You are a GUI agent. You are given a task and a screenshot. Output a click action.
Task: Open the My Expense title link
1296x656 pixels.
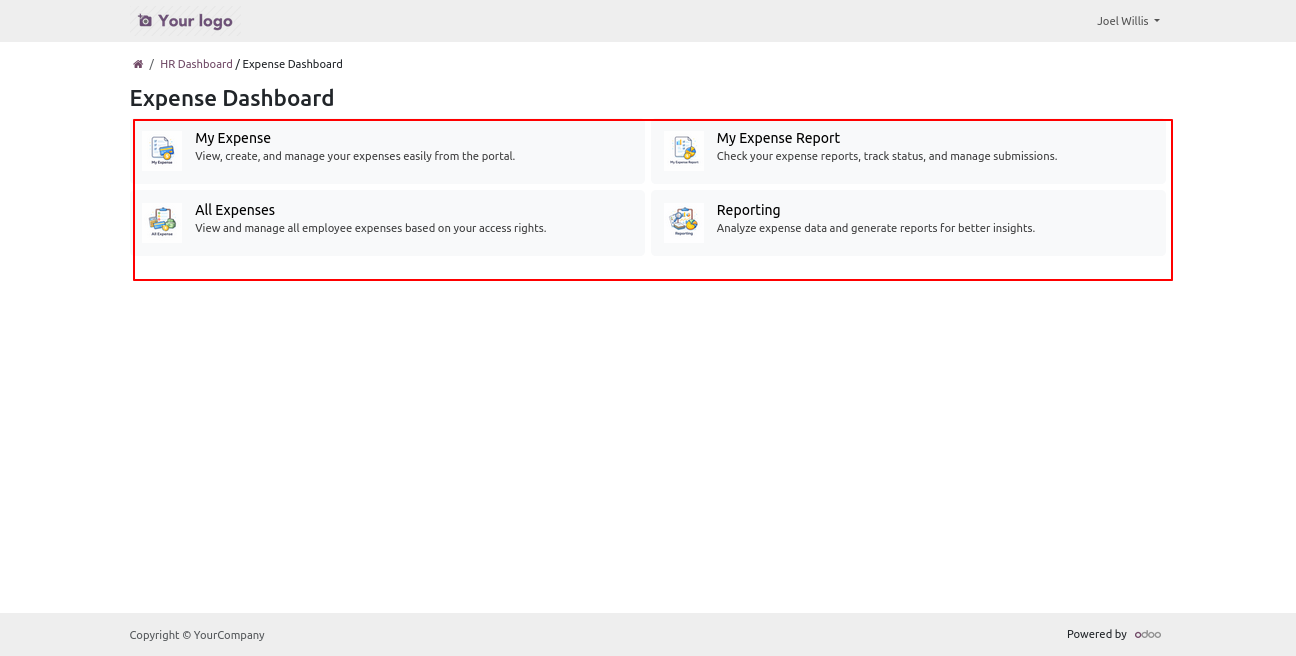233,138
